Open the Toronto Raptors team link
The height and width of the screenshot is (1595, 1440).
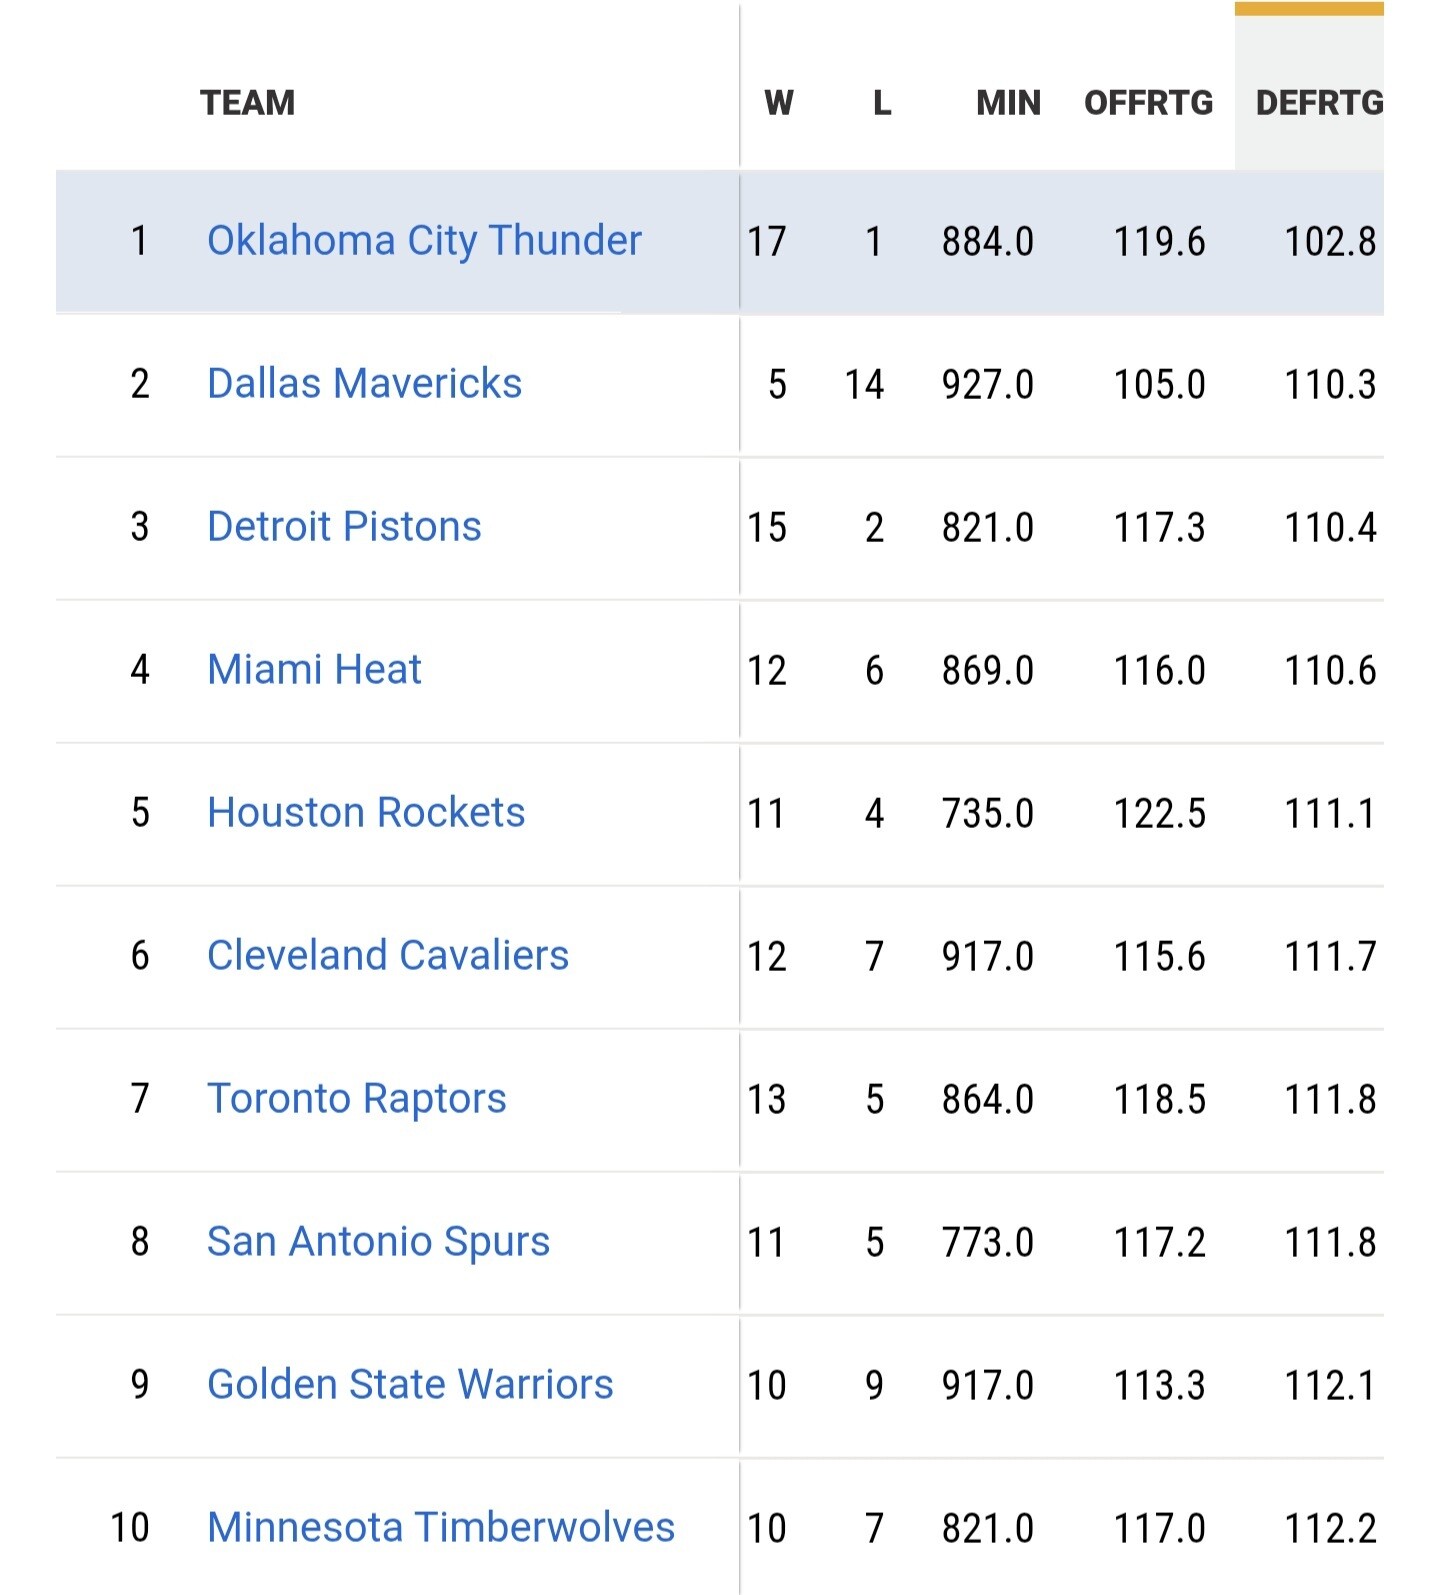coord(356,1099)
